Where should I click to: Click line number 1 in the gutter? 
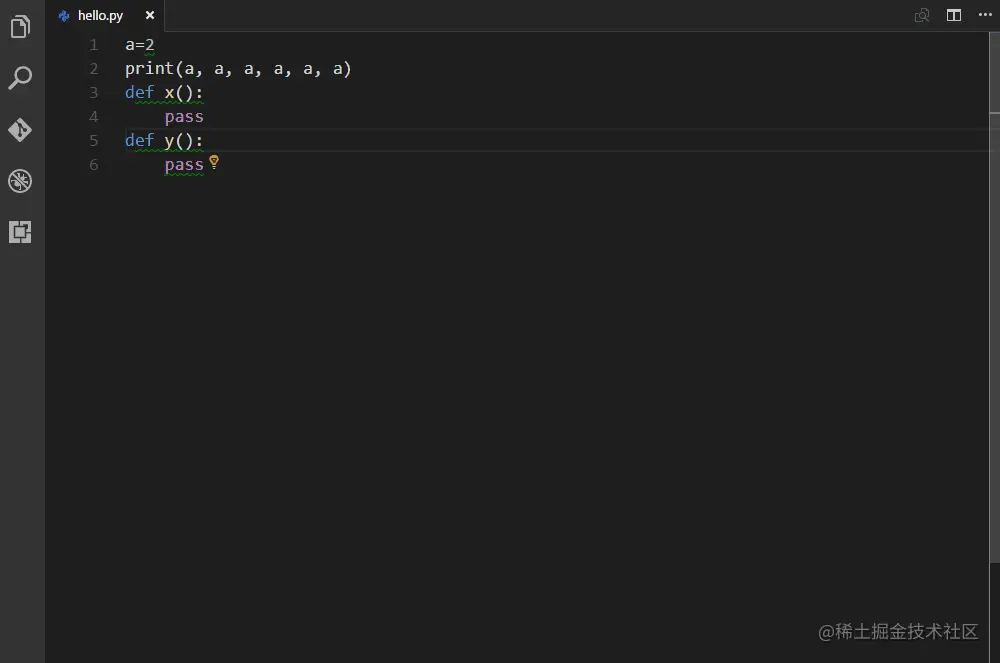tap(94, 45)
